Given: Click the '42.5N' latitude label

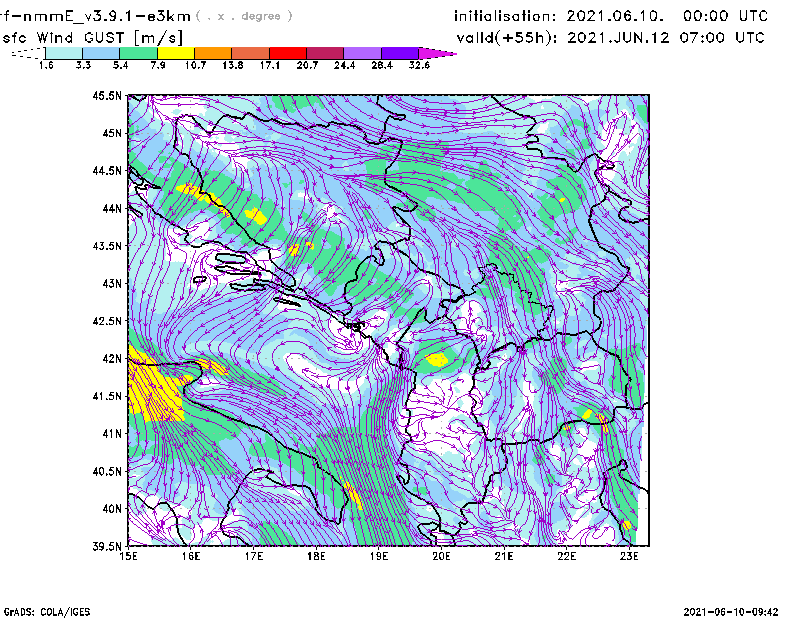Looking at the screenshot, I should click(x=107, y=320).
